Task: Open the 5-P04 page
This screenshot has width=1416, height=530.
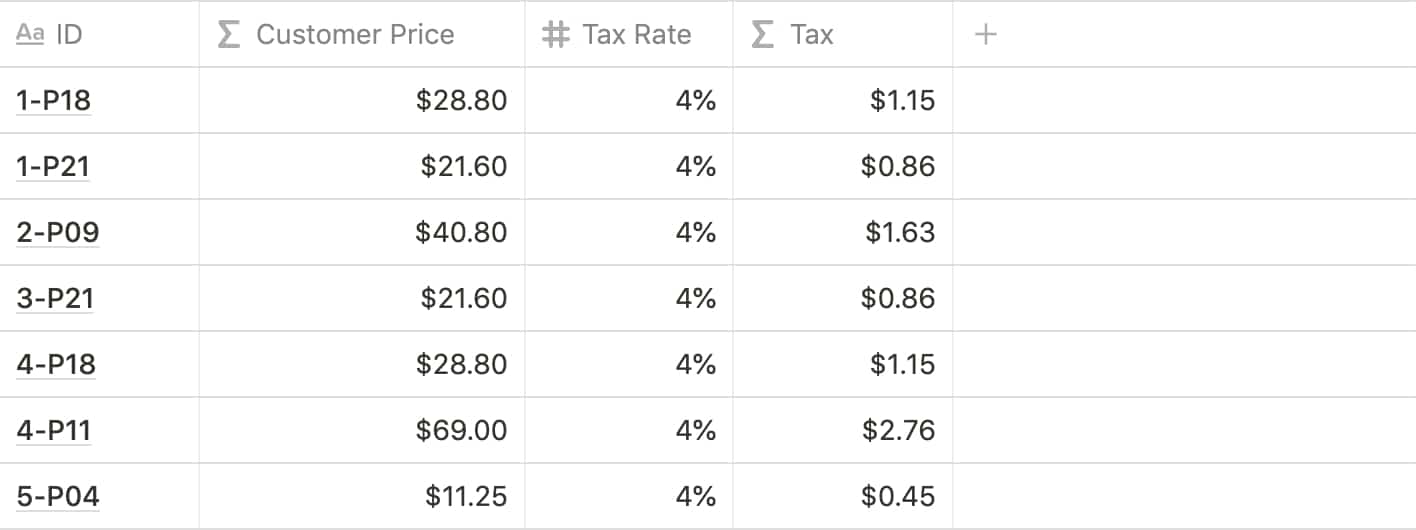Action: [58, 496]
